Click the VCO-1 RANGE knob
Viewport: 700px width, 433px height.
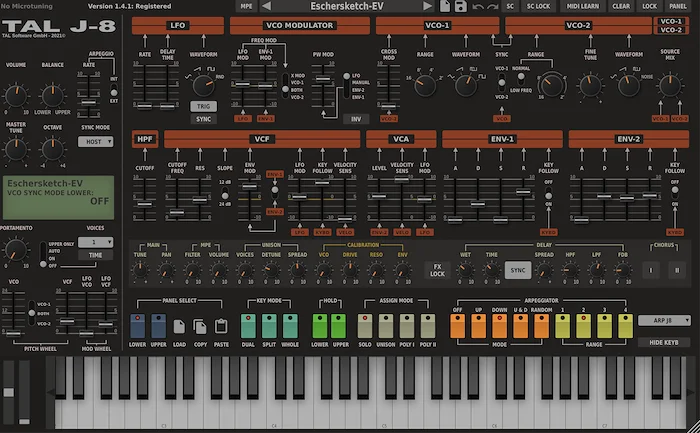[425, 85]
